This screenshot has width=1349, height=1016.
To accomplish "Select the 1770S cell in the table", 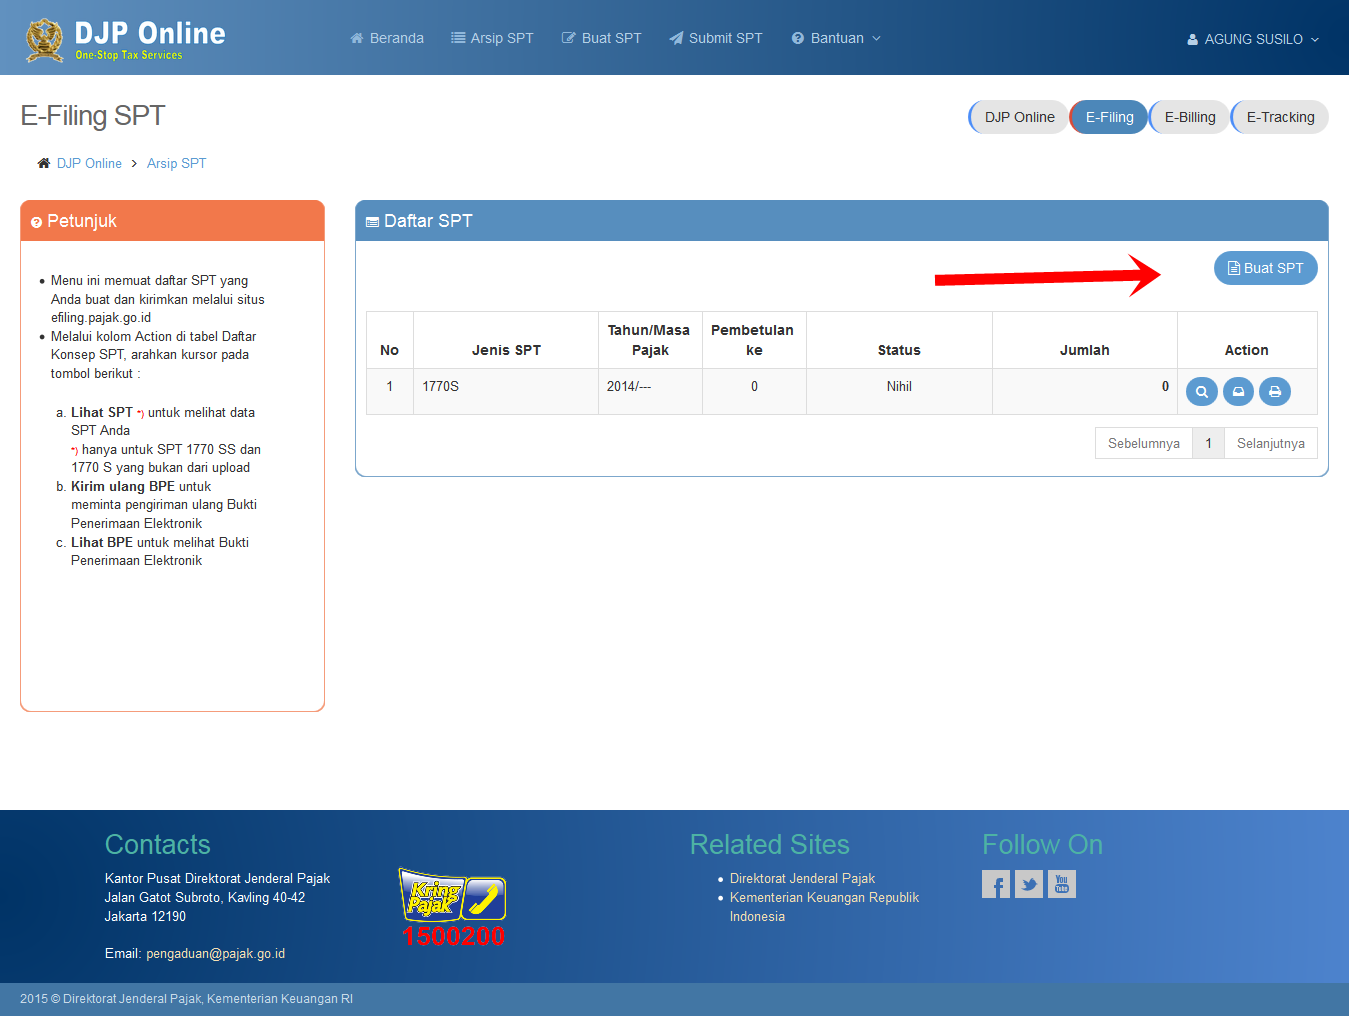I will click(506, 391).
